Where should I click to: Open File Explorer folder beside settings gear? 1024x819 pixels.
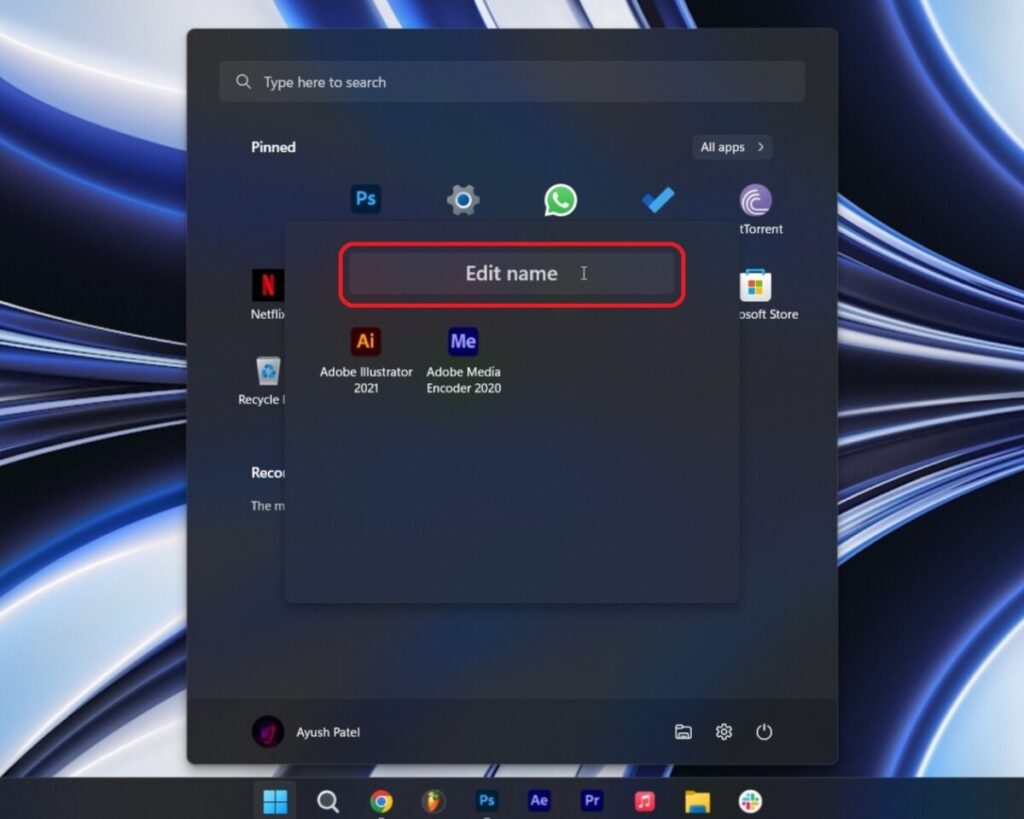coord(683,732)
